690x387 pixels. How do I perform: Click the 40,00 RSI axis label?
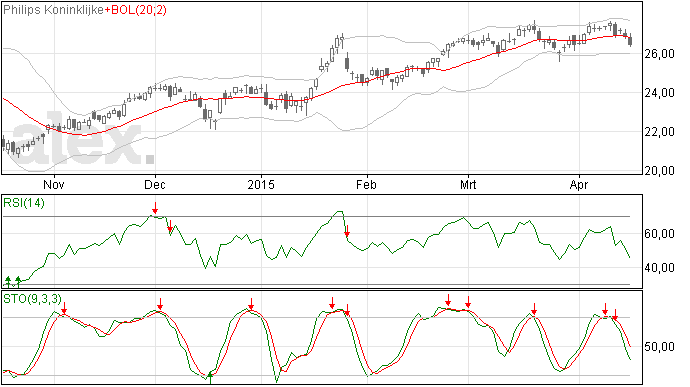[659, 268]
